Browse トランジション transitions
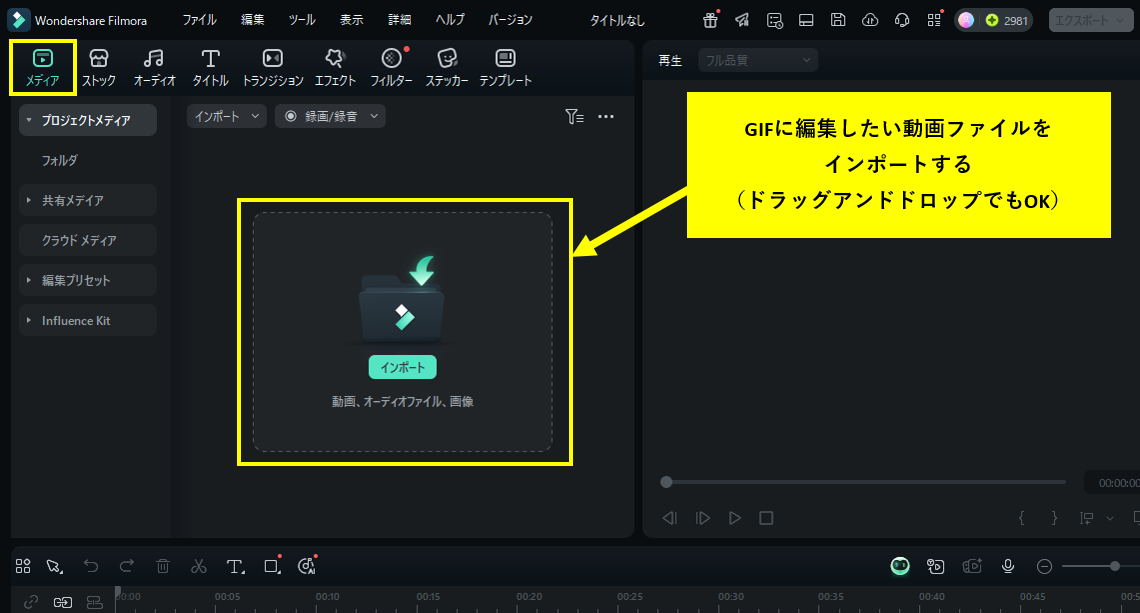 click(271, 67)
